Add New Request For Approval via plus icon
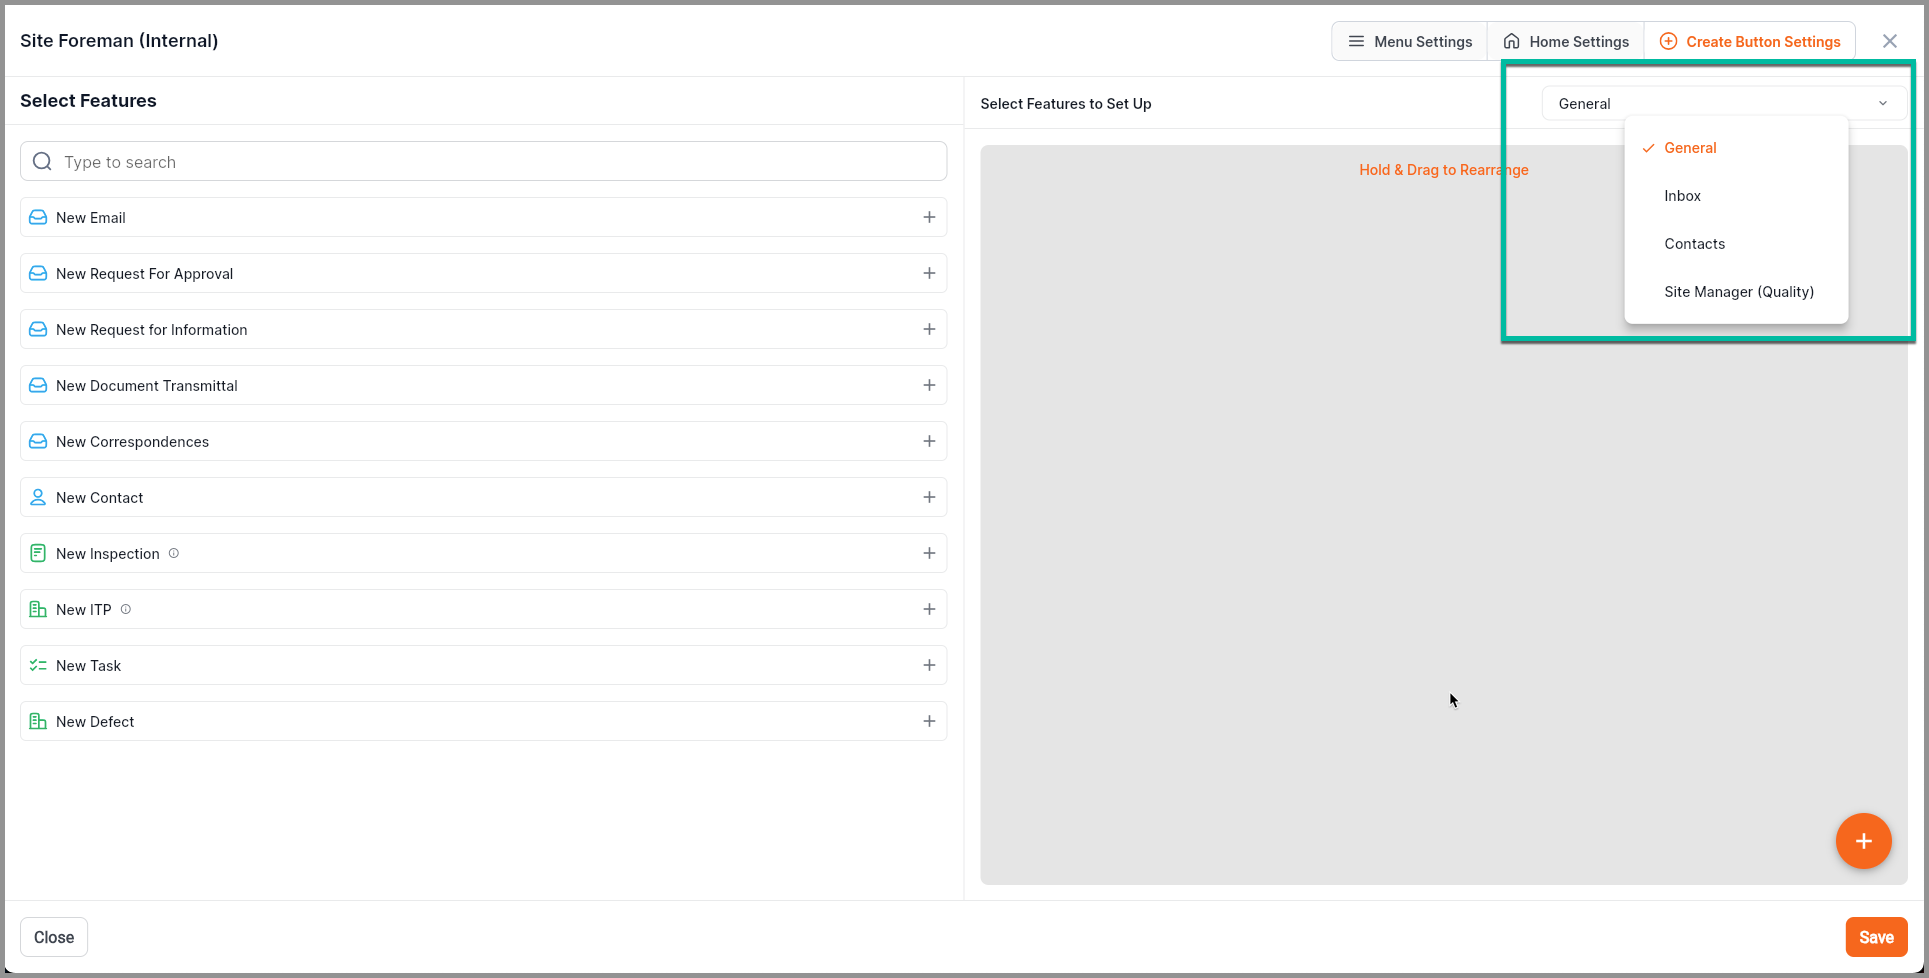1929x978 pixels. (929, 273)
